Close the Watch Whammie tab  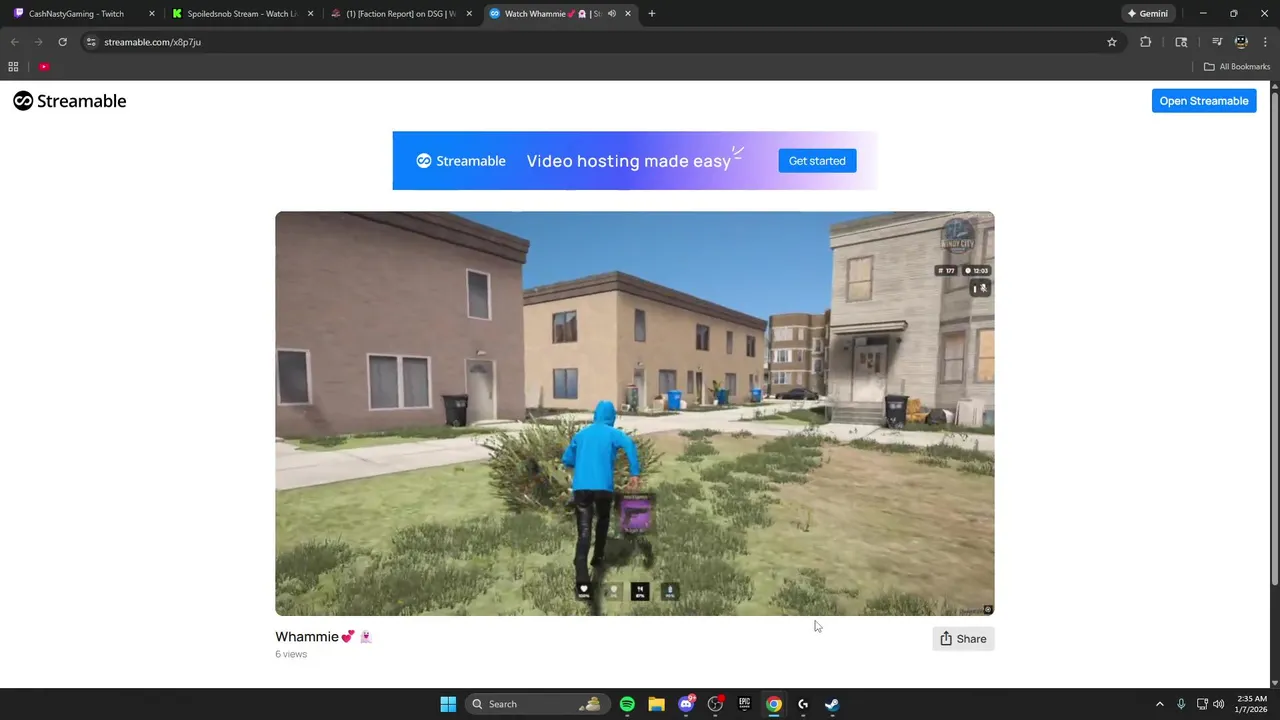pyautogui.click(x=628, y=14)
